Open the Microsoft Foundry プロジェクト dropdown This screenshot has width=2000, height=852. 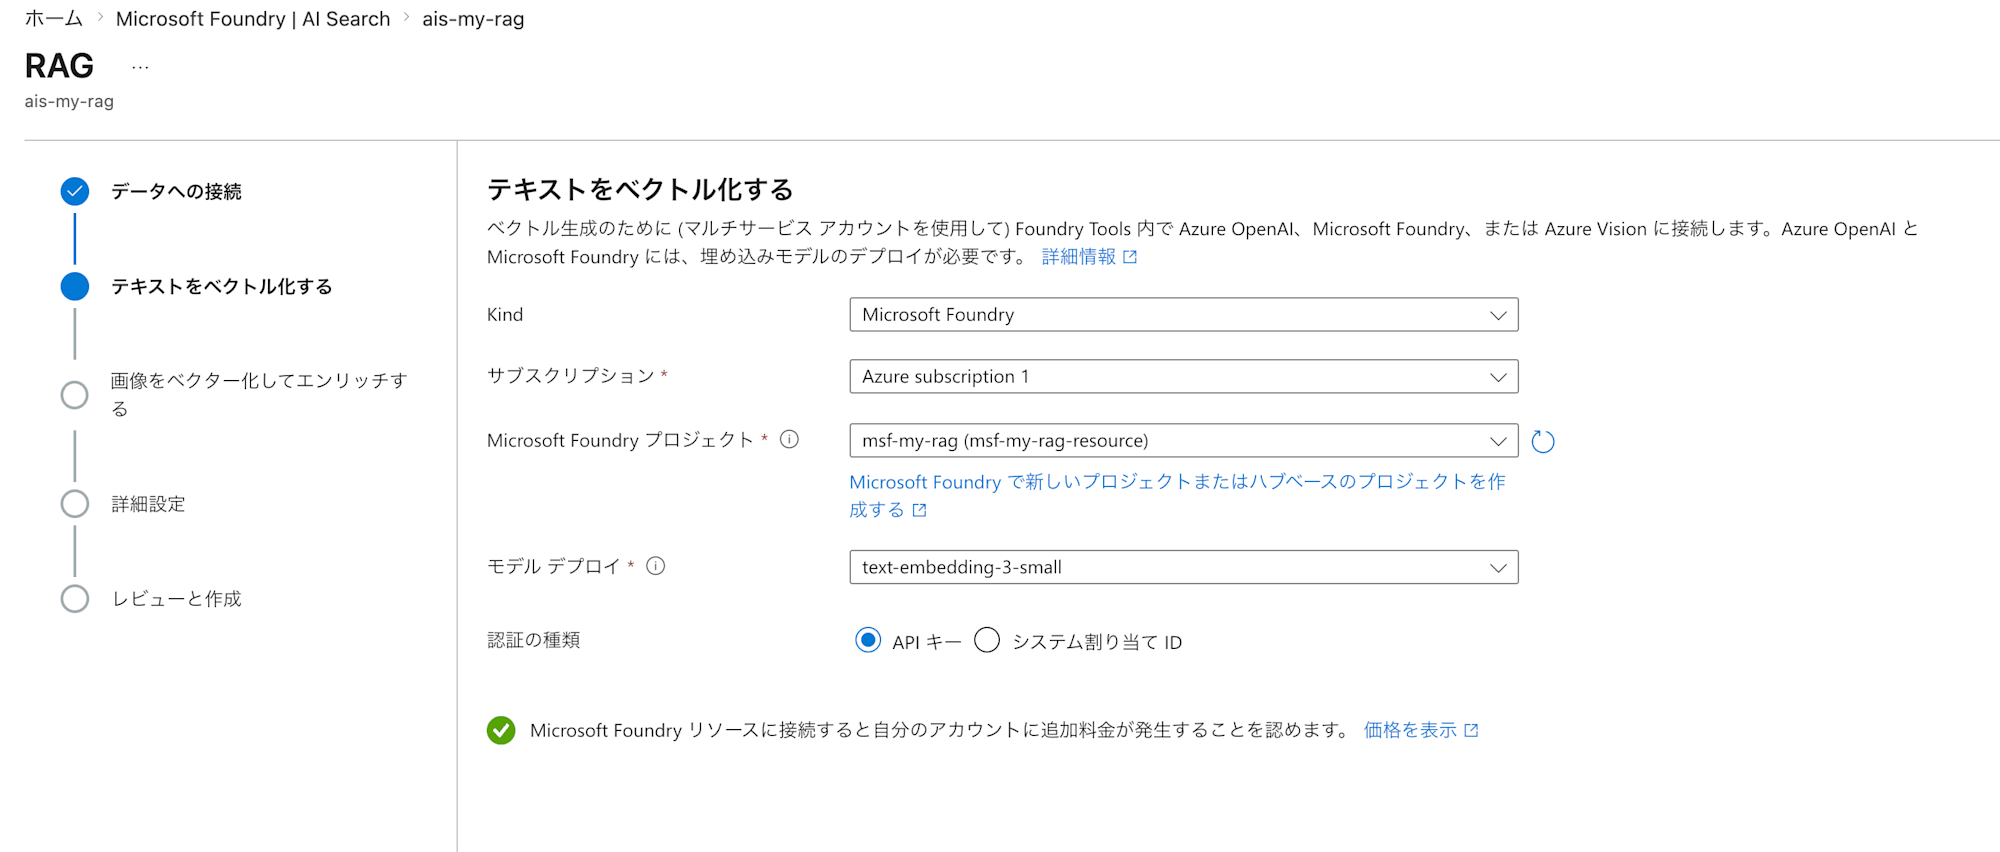(x=1184, y=441)
